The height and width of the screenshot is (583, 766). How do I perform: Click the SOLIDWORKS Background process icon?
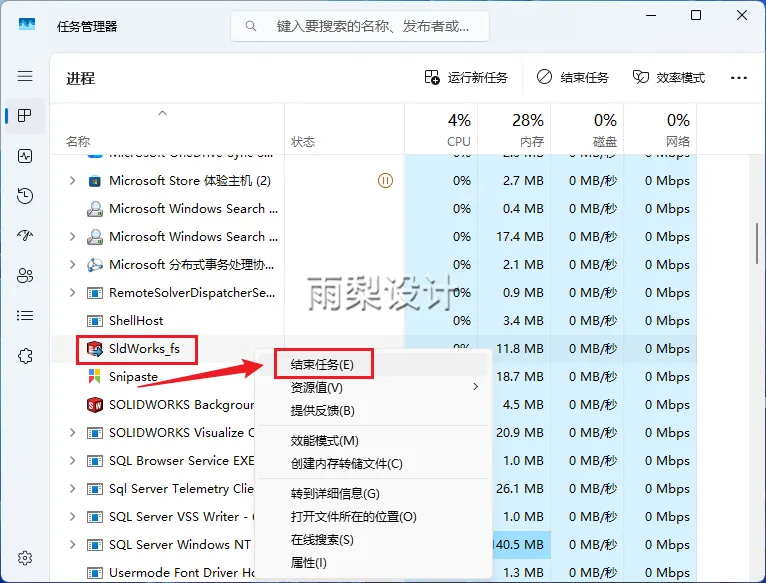click(x=94, y=405)
